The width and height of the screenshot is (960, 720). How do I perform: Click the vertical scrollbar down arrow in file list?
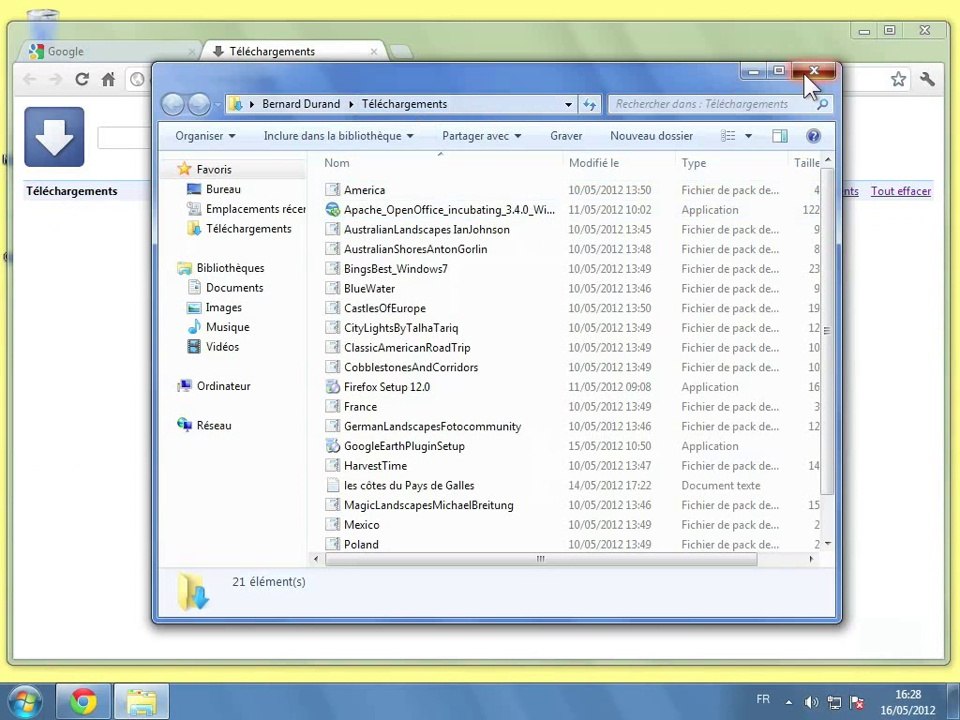[x=828, y=544]
